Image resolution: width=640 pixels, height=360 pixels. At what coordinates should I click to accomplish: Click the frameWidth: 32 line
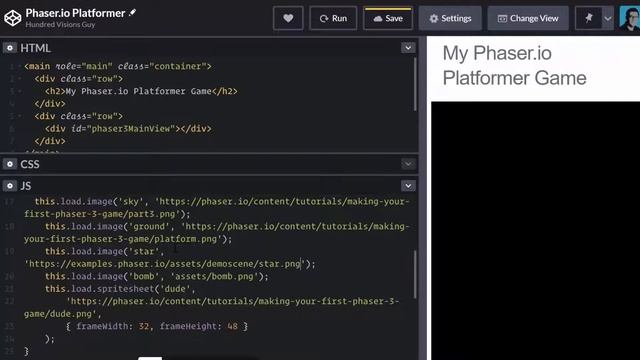point(157,326)
